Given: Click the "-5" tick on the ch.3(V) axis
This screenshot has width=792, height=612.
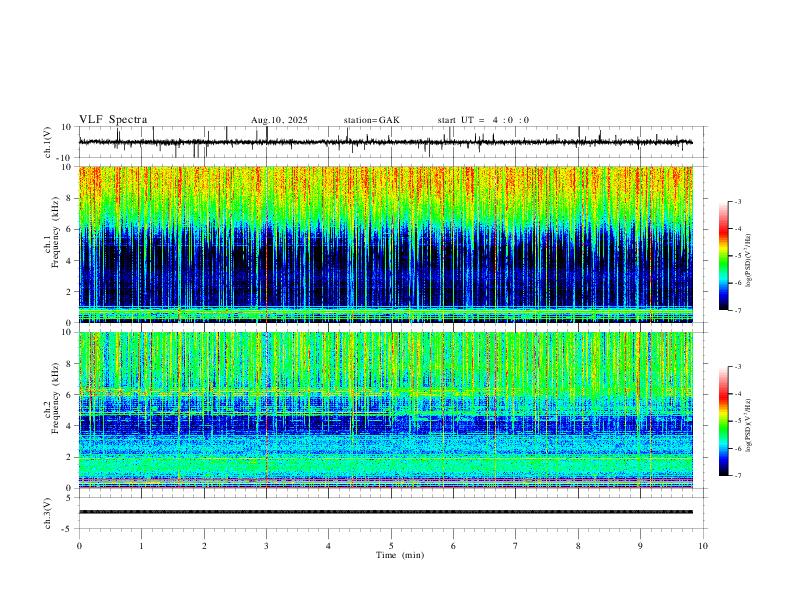Looking at the screenshot, I should [x=68, y=529].
